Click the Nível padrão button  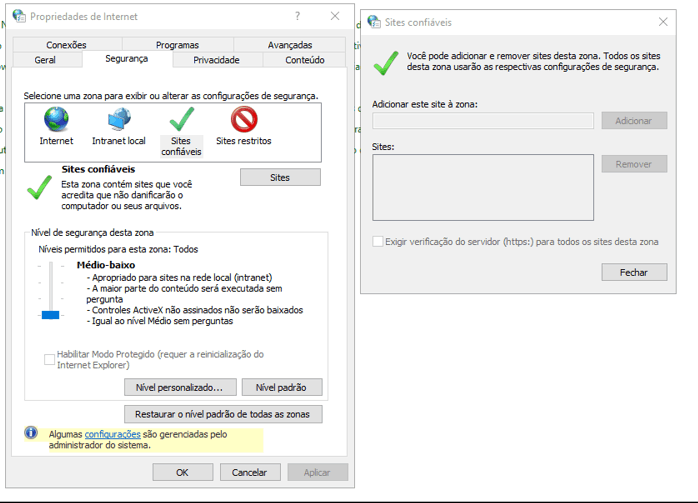(281, 387)
